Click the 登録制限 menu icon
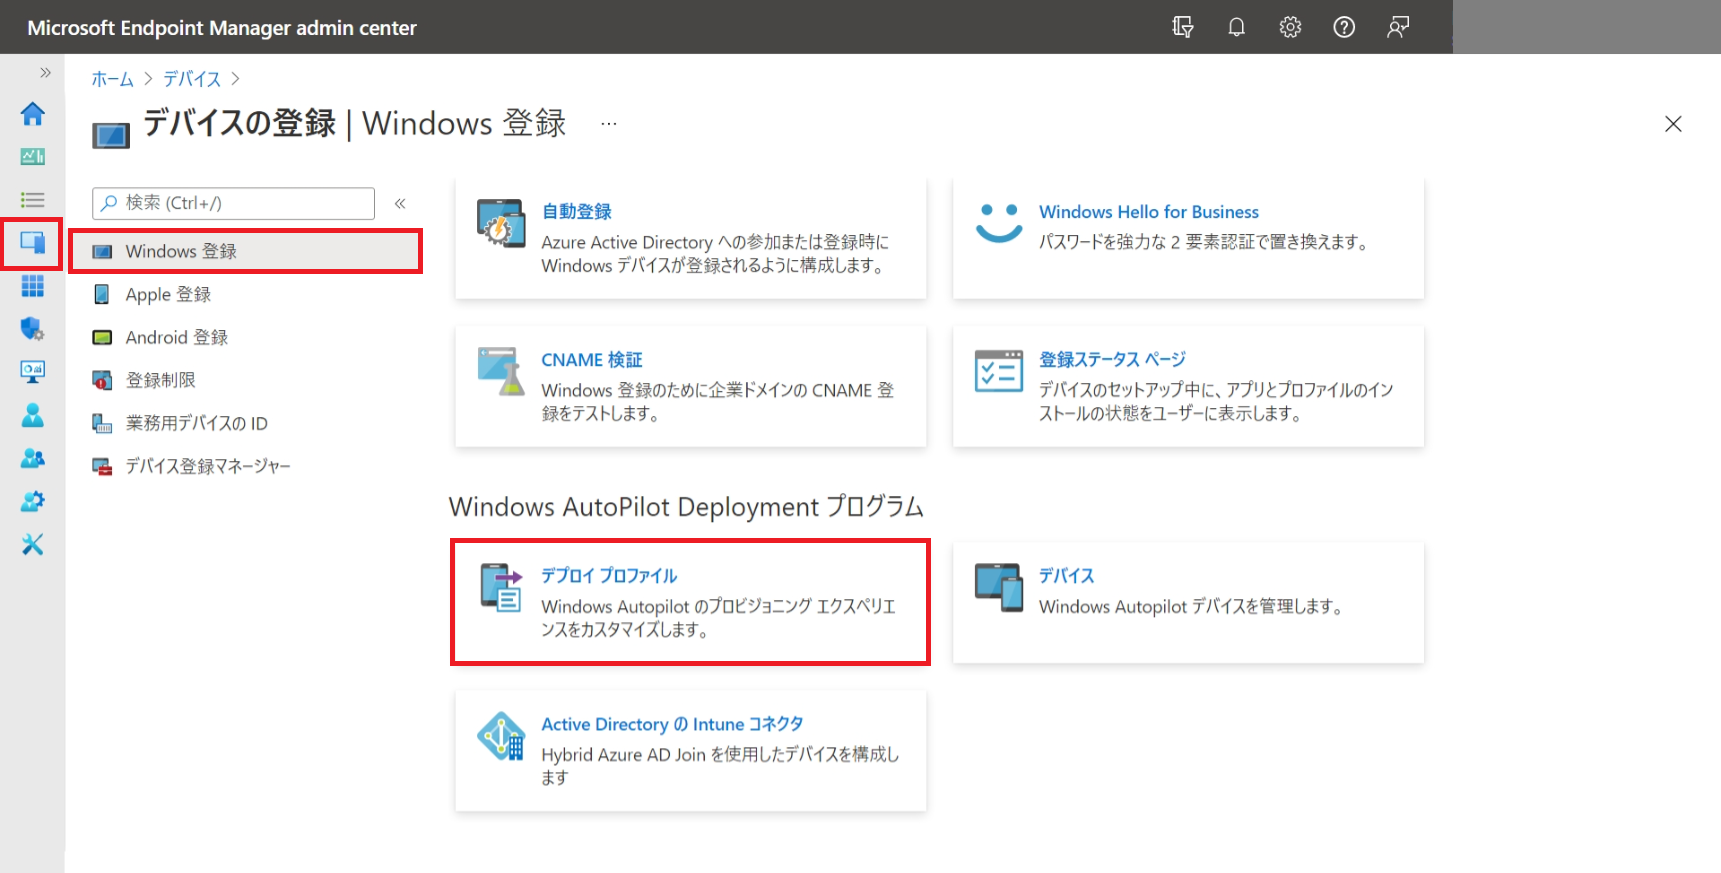1721x873 pixels. tap(102, 380)
